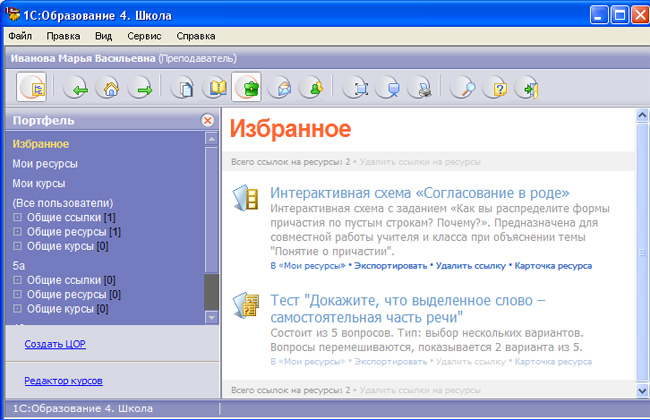Image resolution: width=650 pixels, height=420 pixels.
Task: Click bottom Удалить ссылки на ресурсы link
Action: point(420,390)
